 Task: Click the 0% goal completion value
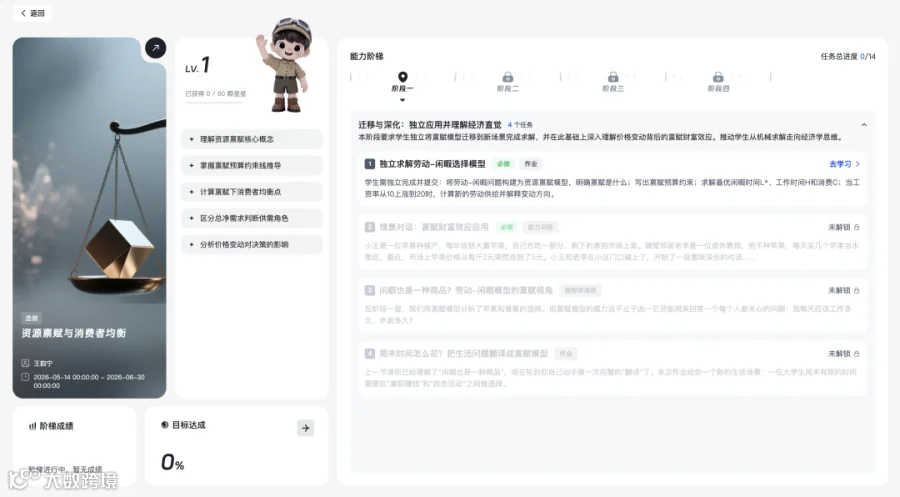(x=172, y=462)
